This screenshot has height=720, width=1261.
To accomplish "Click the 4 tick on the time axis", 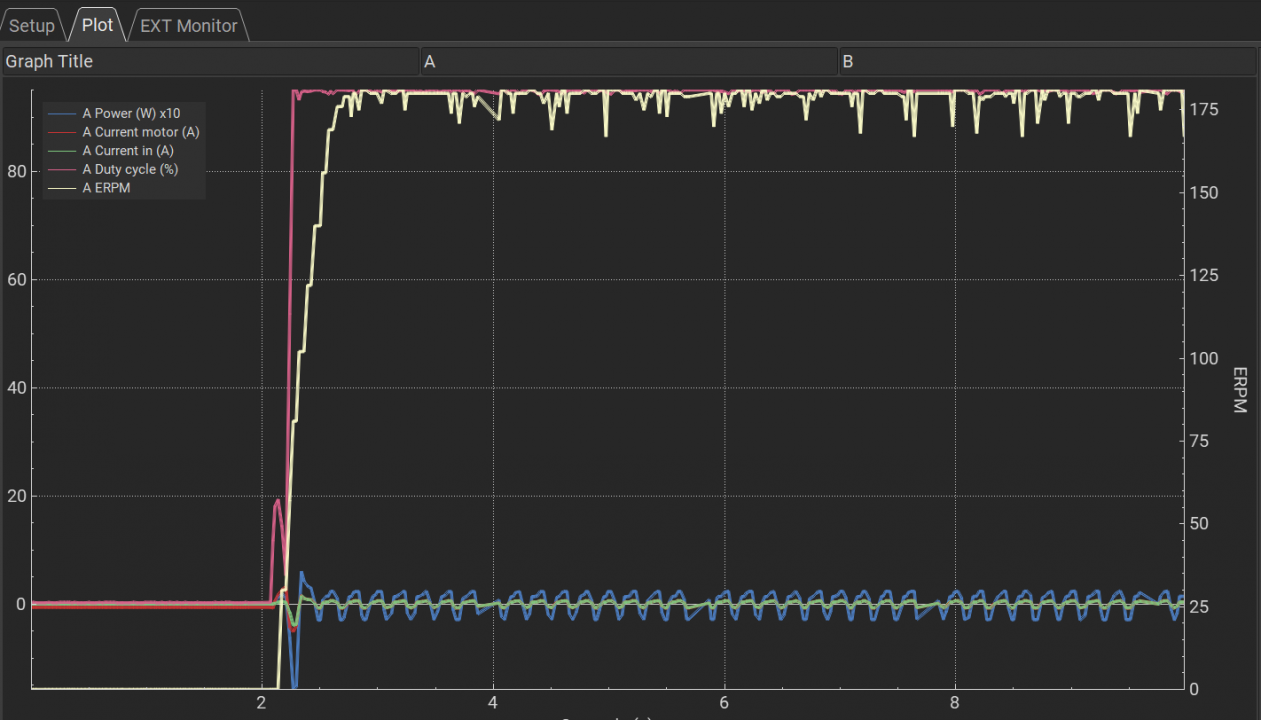I will tap(493, 703).
